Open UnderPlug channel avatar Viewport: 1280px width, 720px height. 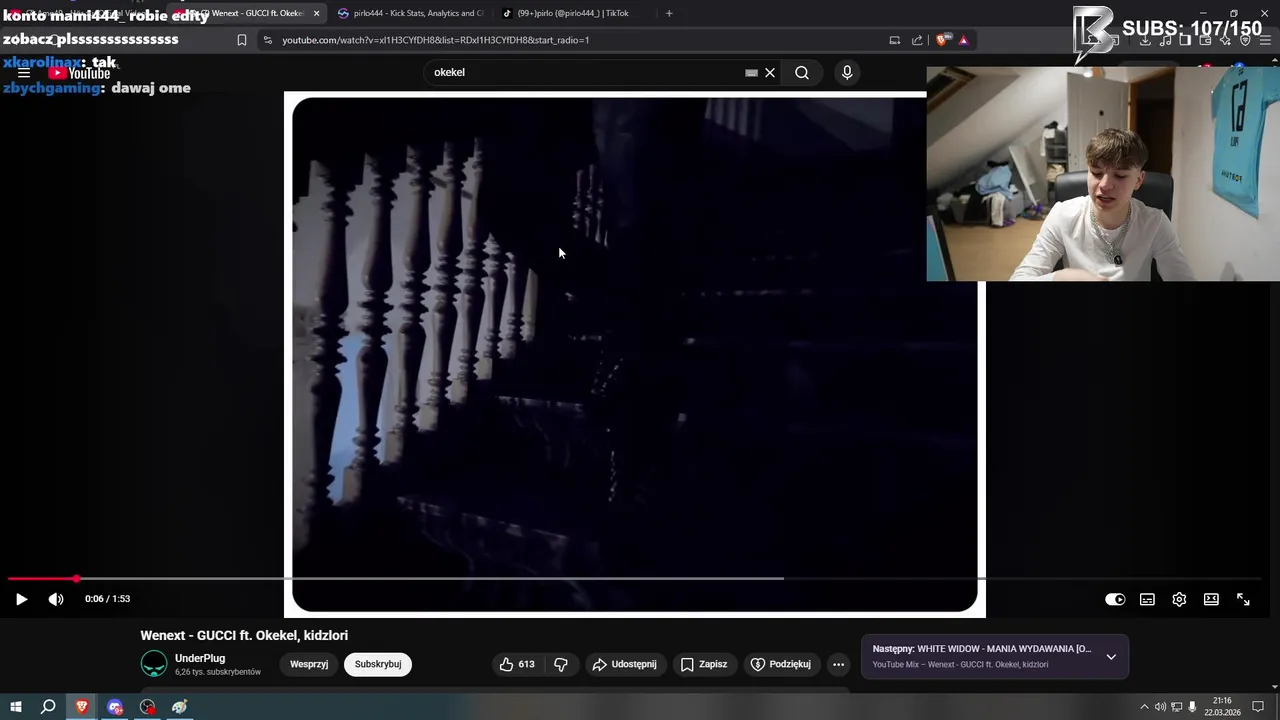click(154, 664)
